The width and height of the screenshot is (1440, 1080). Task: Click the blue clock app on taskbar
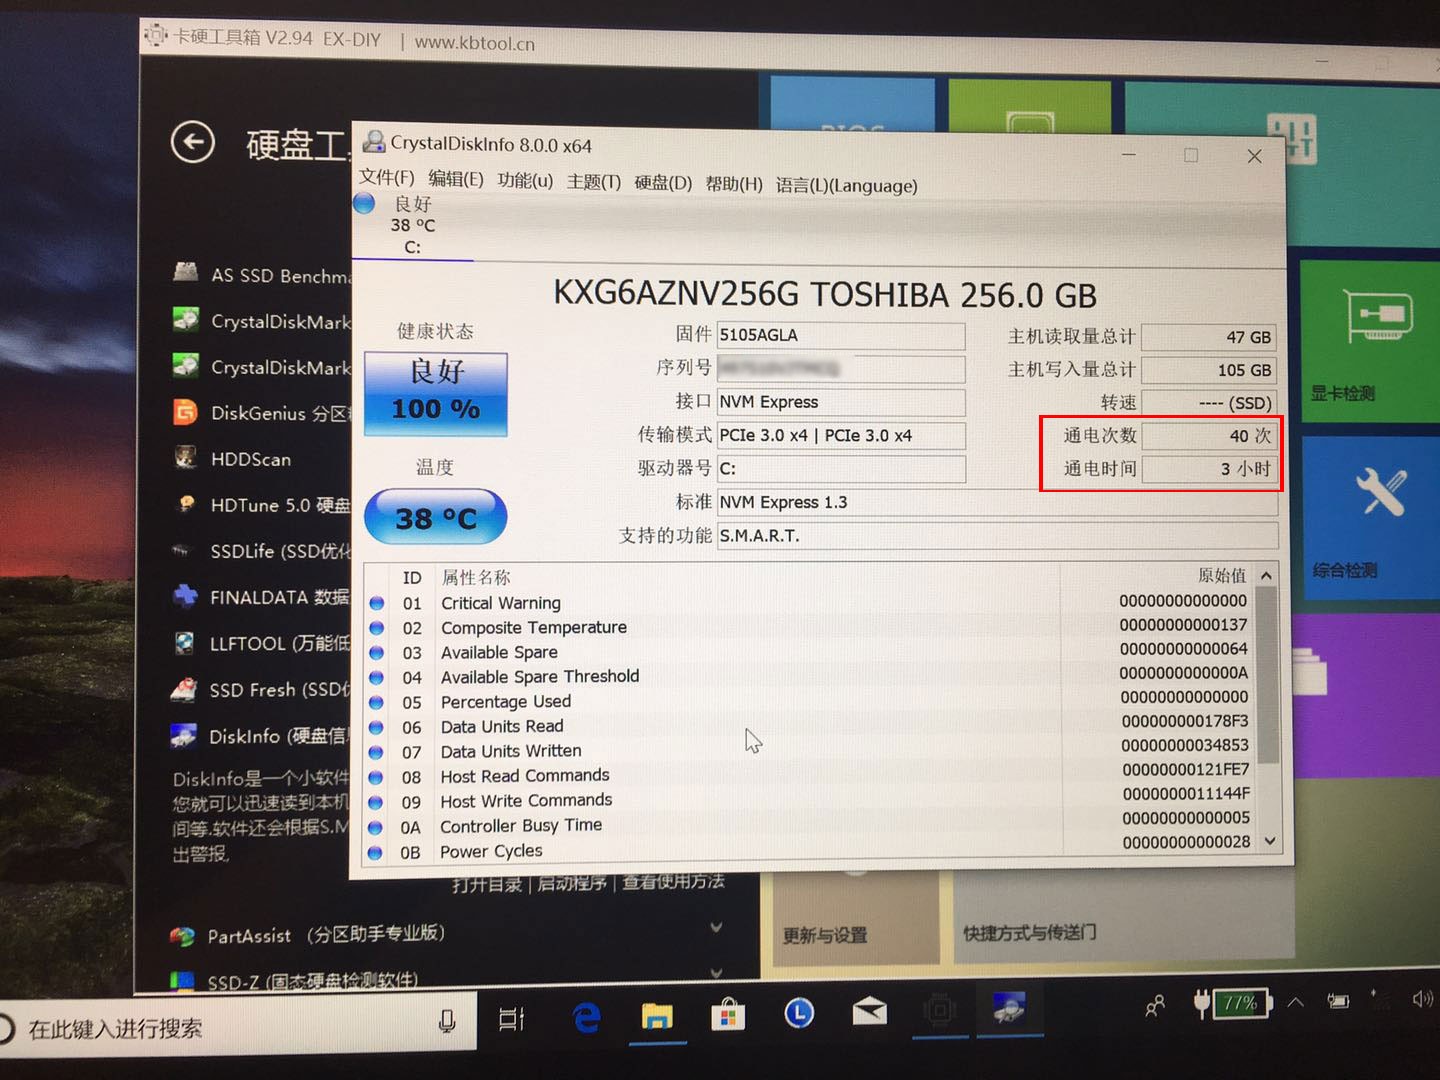point(798,1014)
